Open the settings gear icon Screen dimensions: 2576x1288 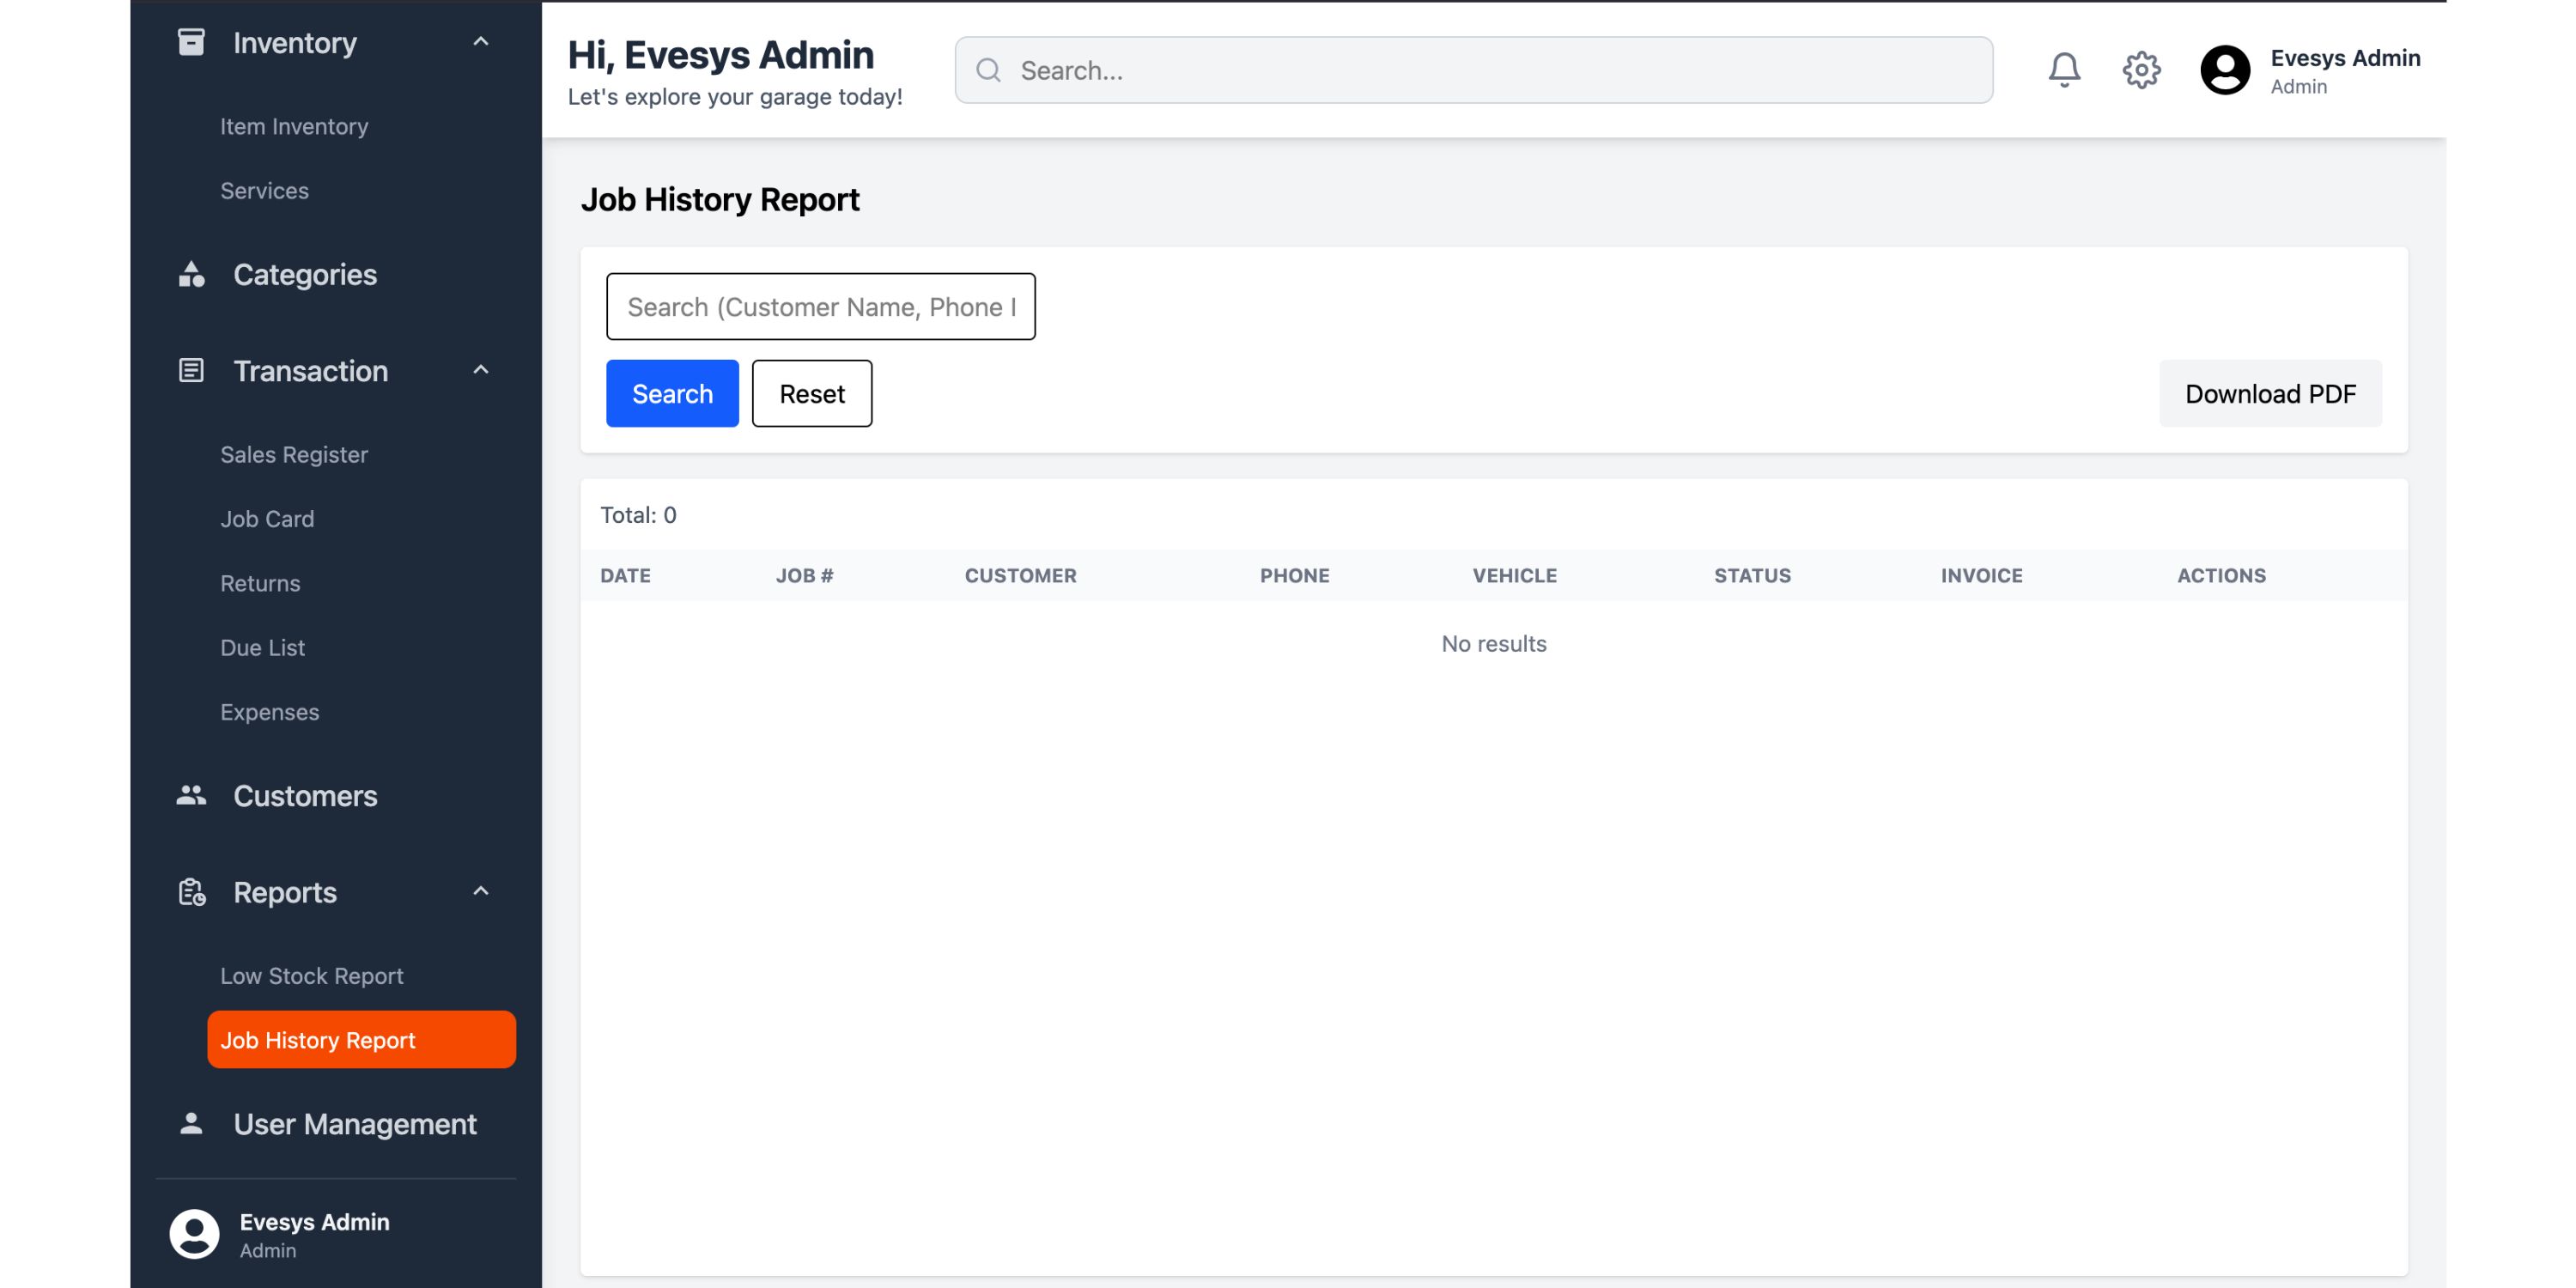tap(2141, 70)
